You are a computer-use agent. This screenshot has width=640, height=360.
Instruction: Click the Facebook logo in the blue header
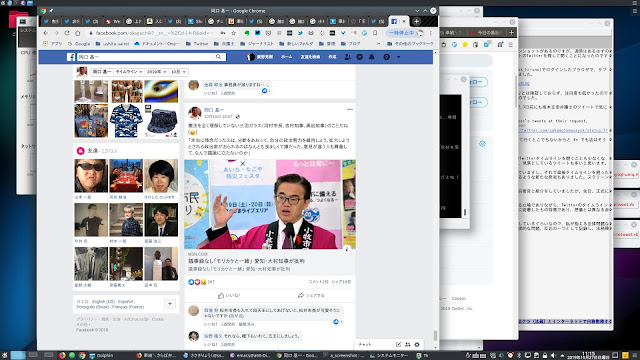[71, 57]
